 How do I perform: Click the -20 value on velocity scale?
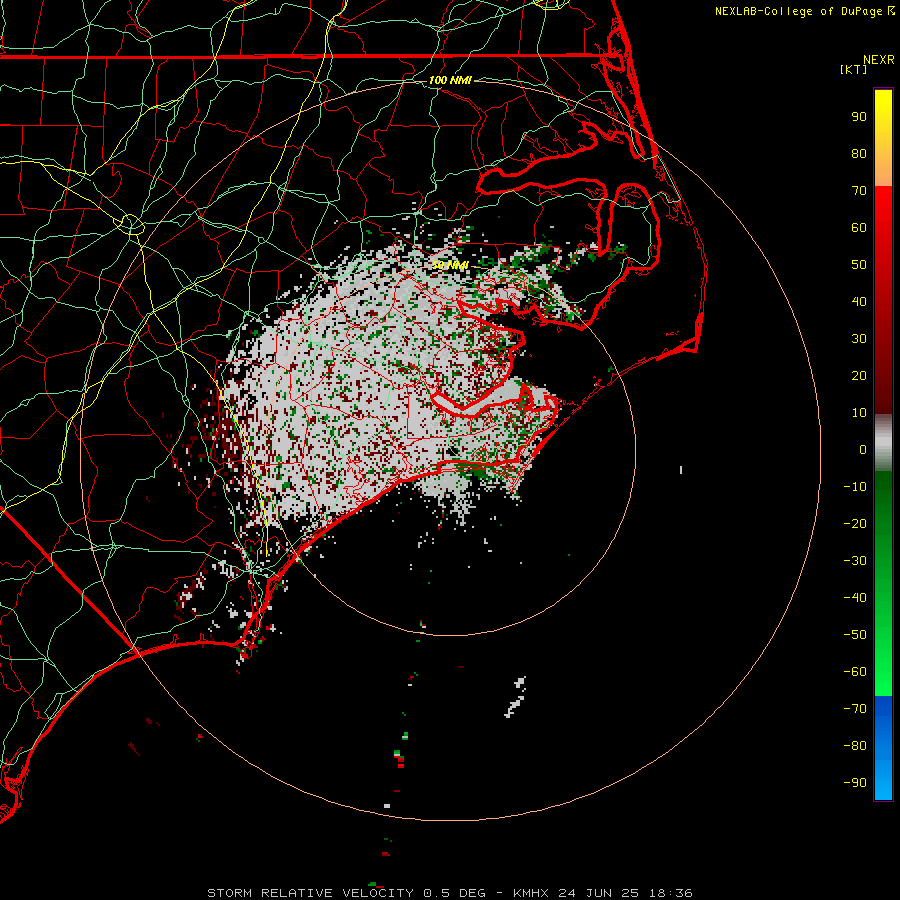pos(855,524)
